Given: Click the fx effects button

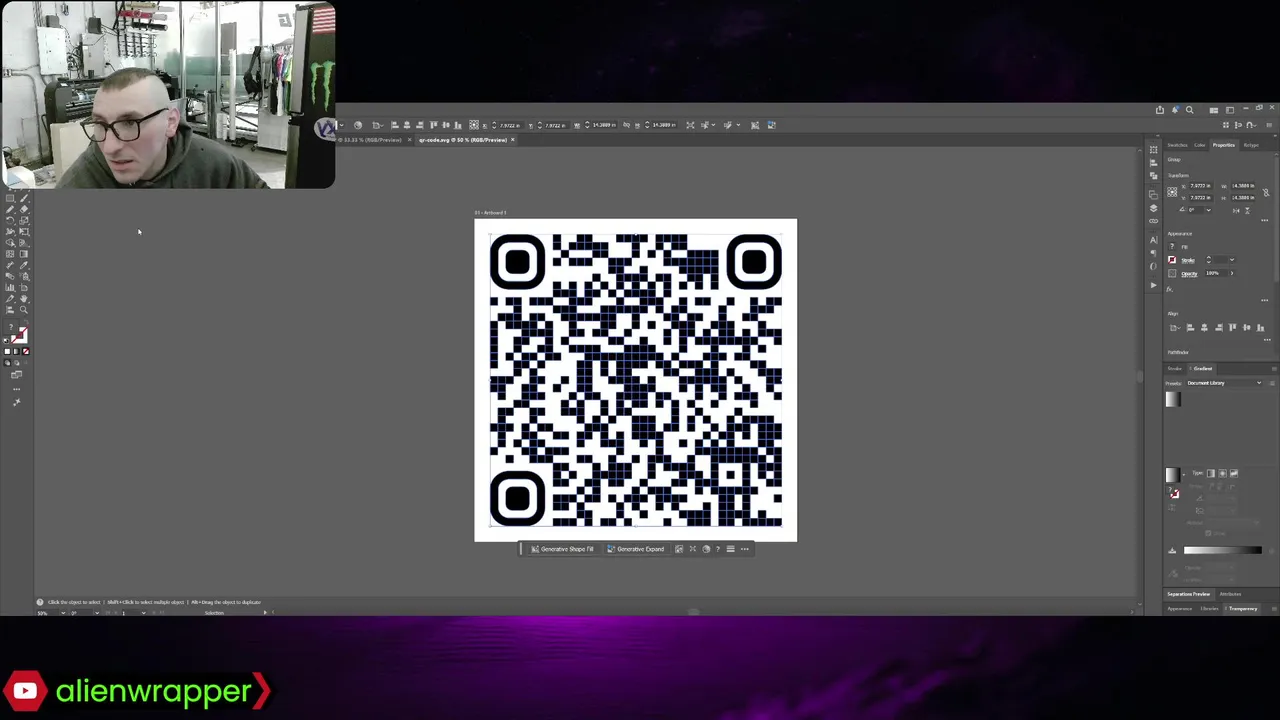Looking at the screenshot, I should point(1169,289).
